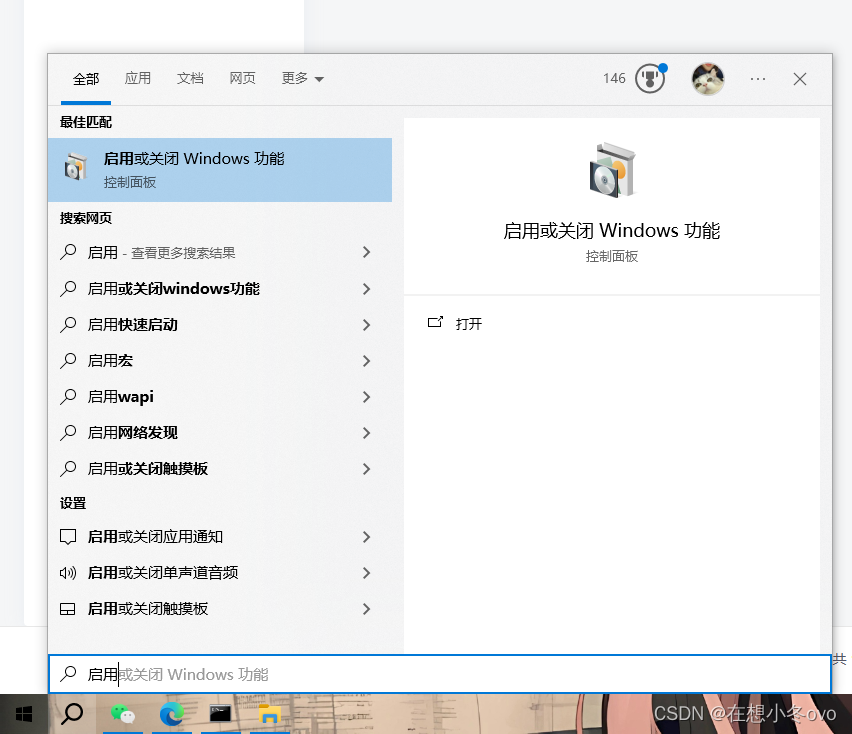Select web suggestion 启用网络发现
Viewport: 852px width, 734px height.
coord(220,432)
